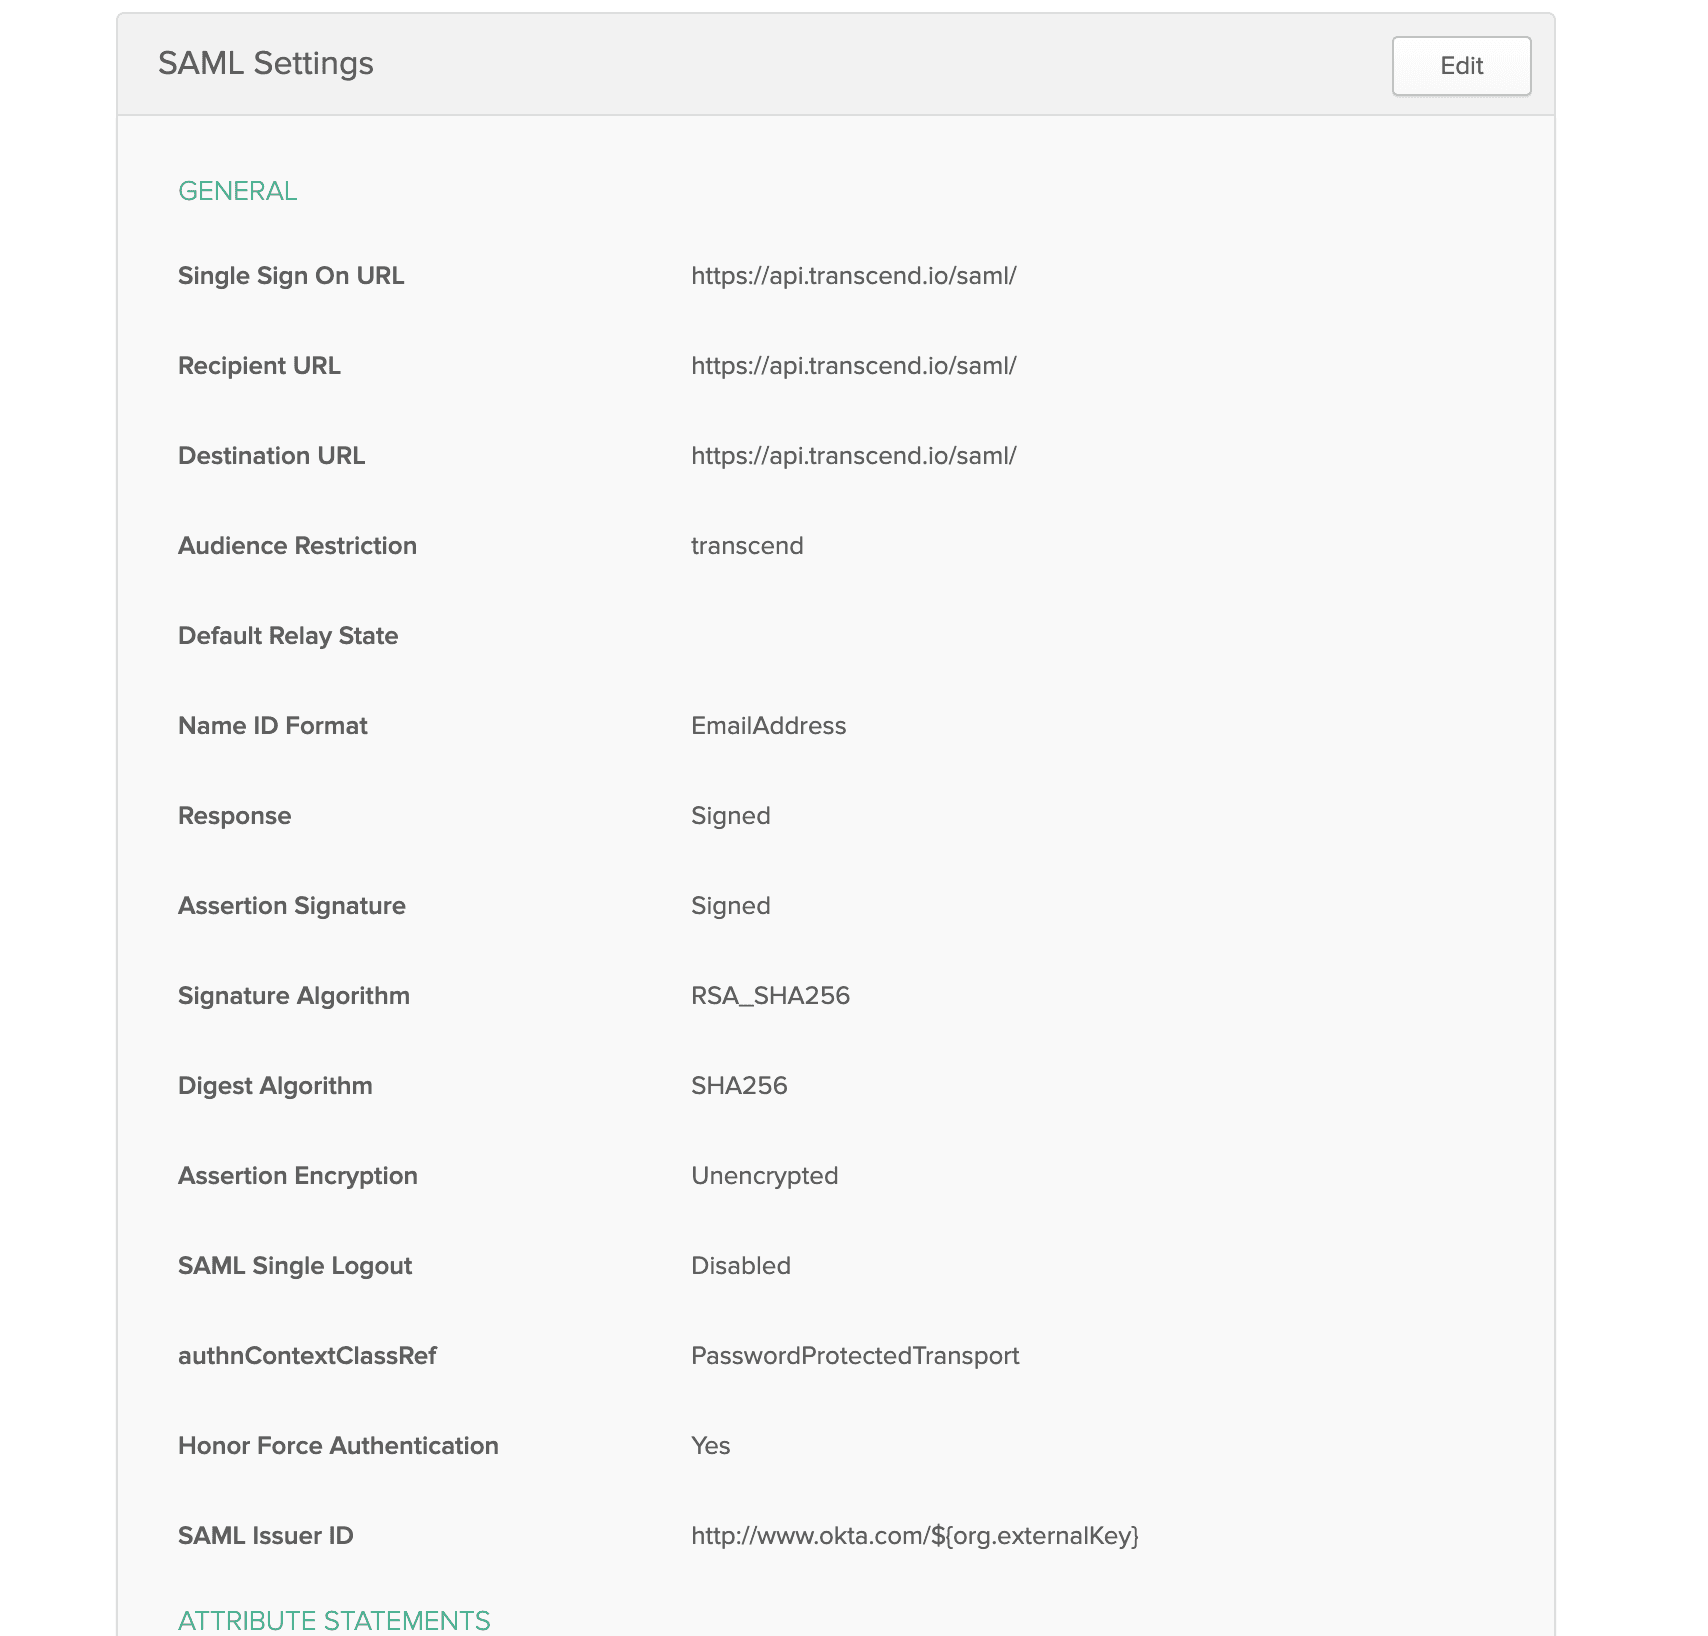Click the EmailAddress Name ID Format value
The height and width of the screenshot is (1636, 1708).
[x=768, y=726]
